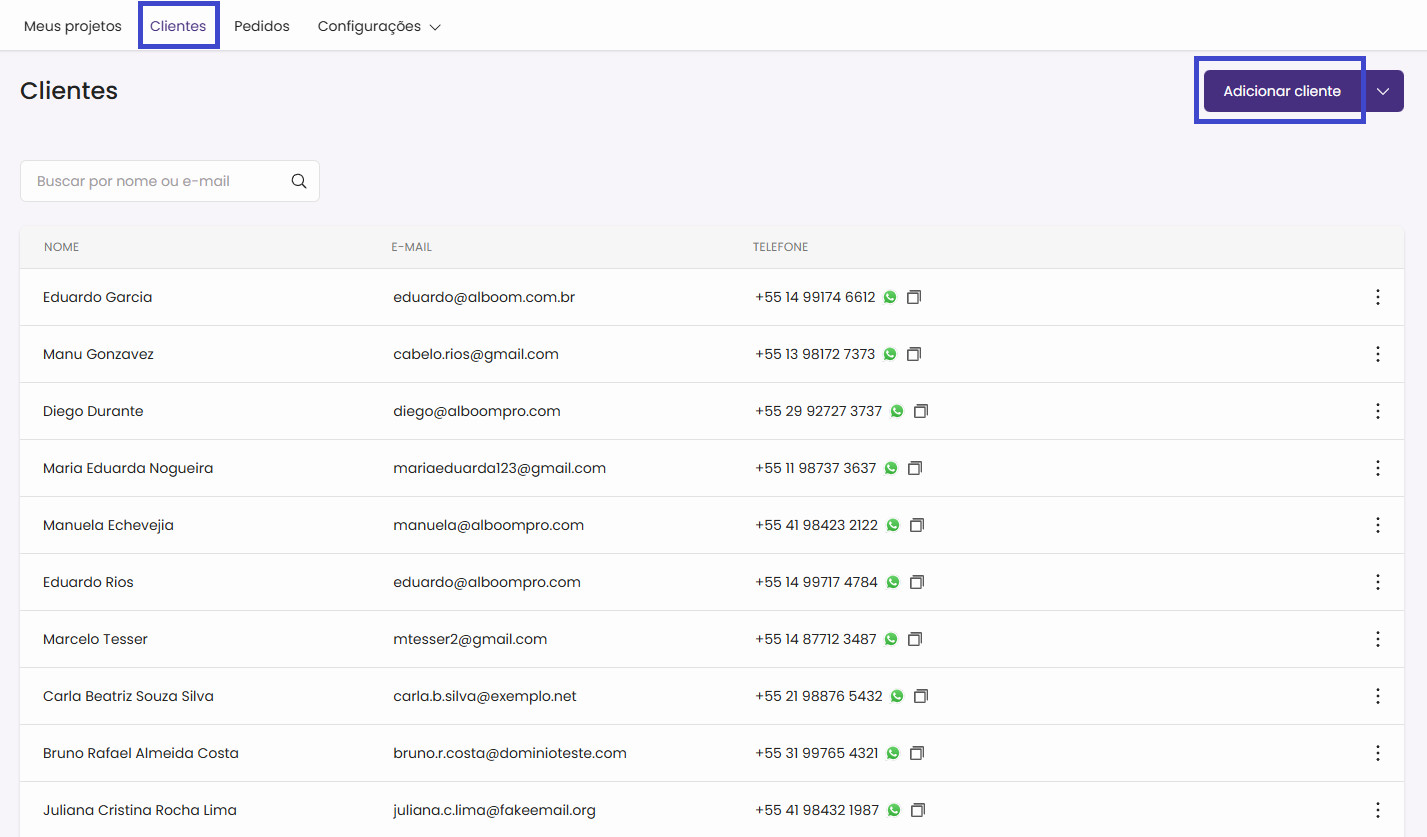
Task: Open arrow dropdown beside Adicionar cliente
Action: coord(1383,91)
